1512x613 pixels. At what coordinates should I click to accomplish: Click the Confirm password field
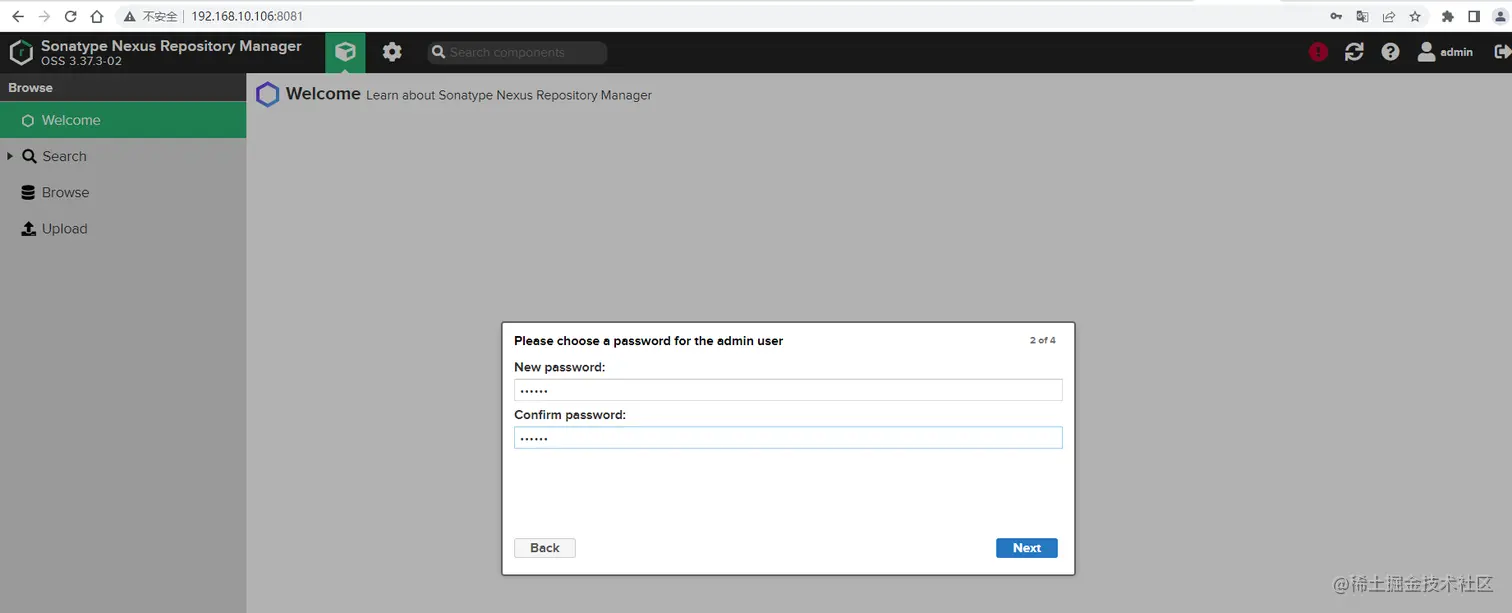click(788, 438)
